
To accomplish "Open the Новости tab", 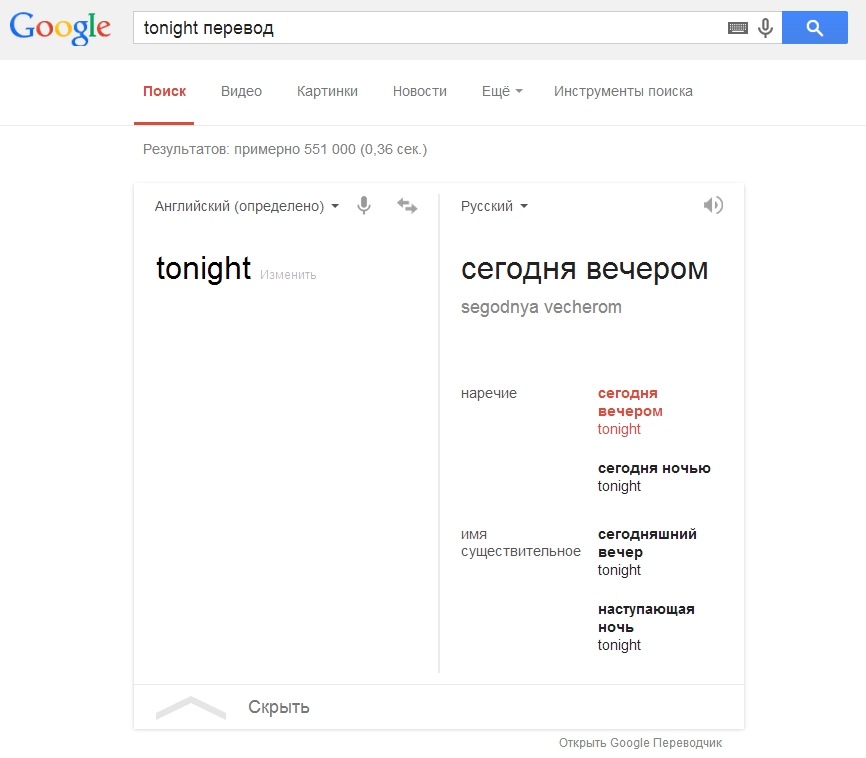I will coord(420,91).
